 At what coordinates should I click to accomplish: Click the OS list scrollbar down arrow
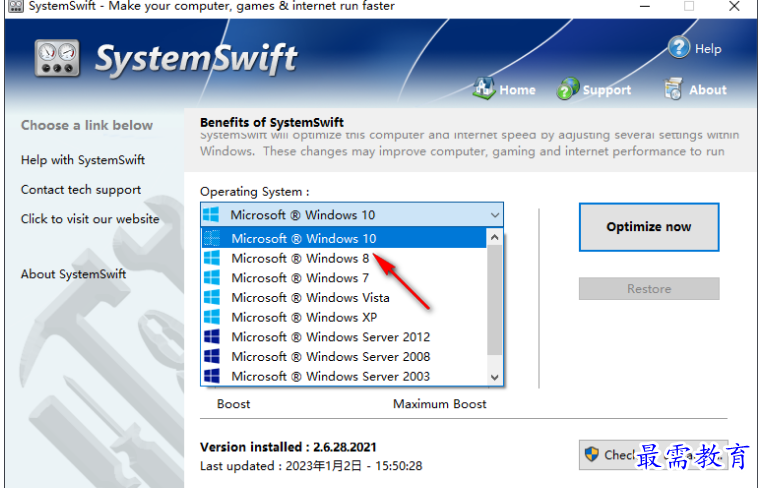(494, 377)
